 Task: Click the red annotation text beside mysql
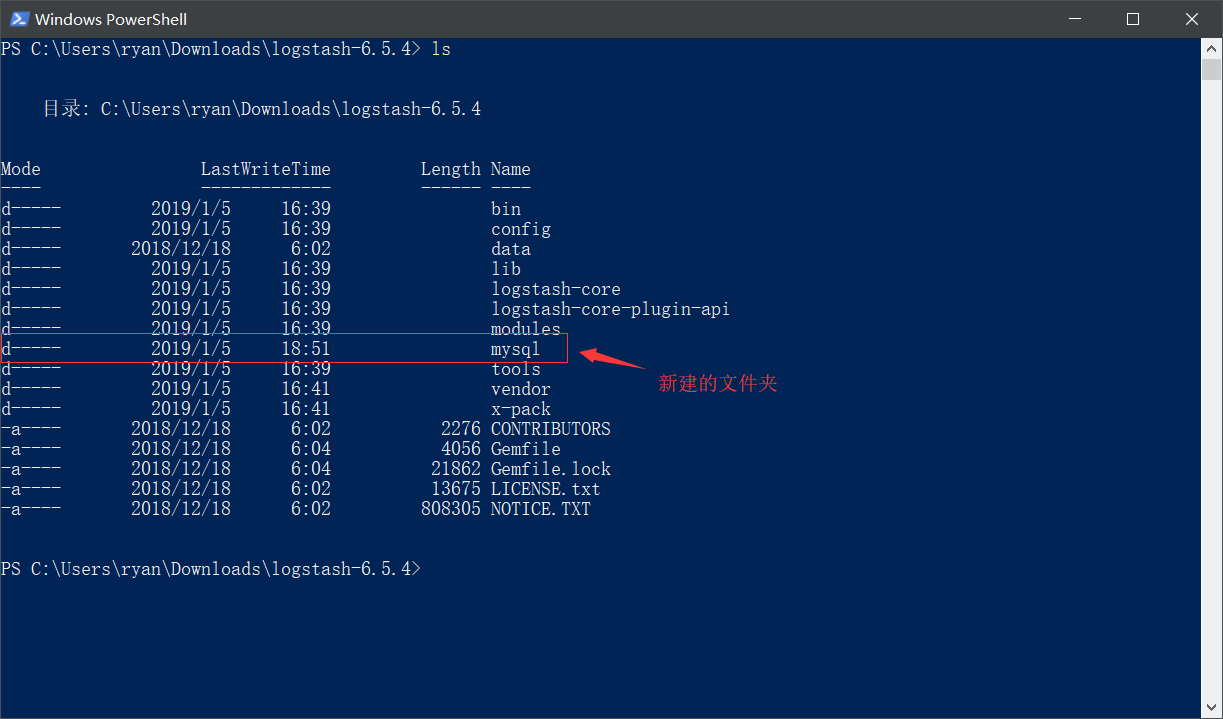click(x=717, y=383)
